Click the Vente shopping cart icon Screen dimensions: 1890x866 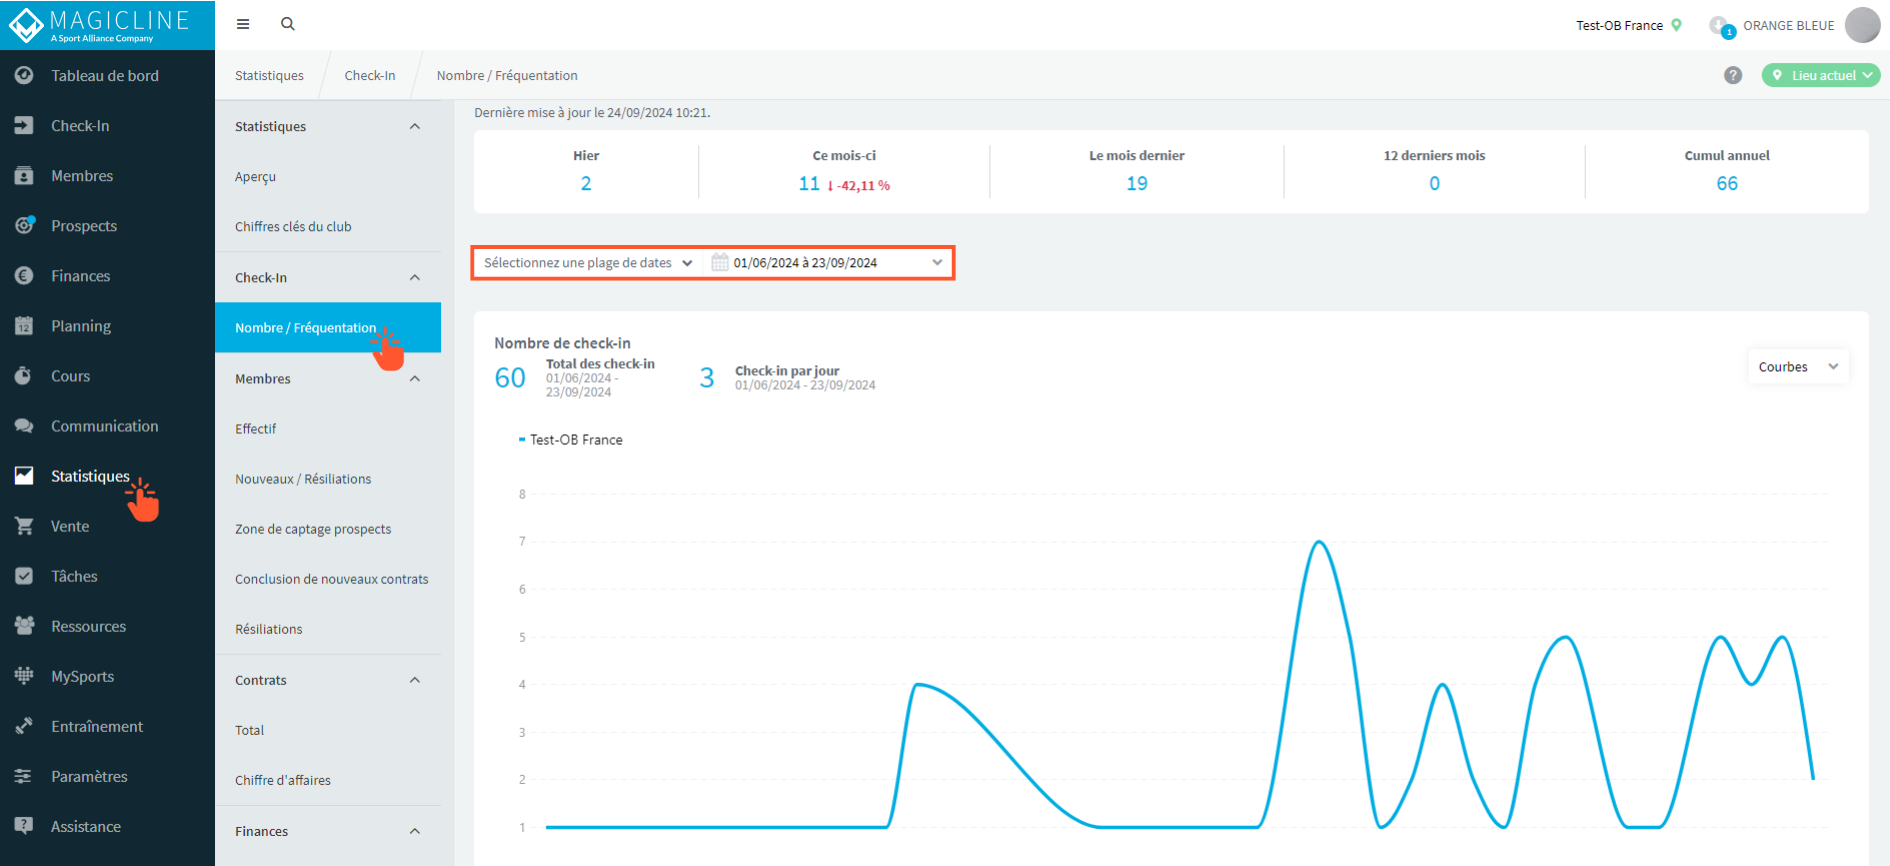(24, 526)
